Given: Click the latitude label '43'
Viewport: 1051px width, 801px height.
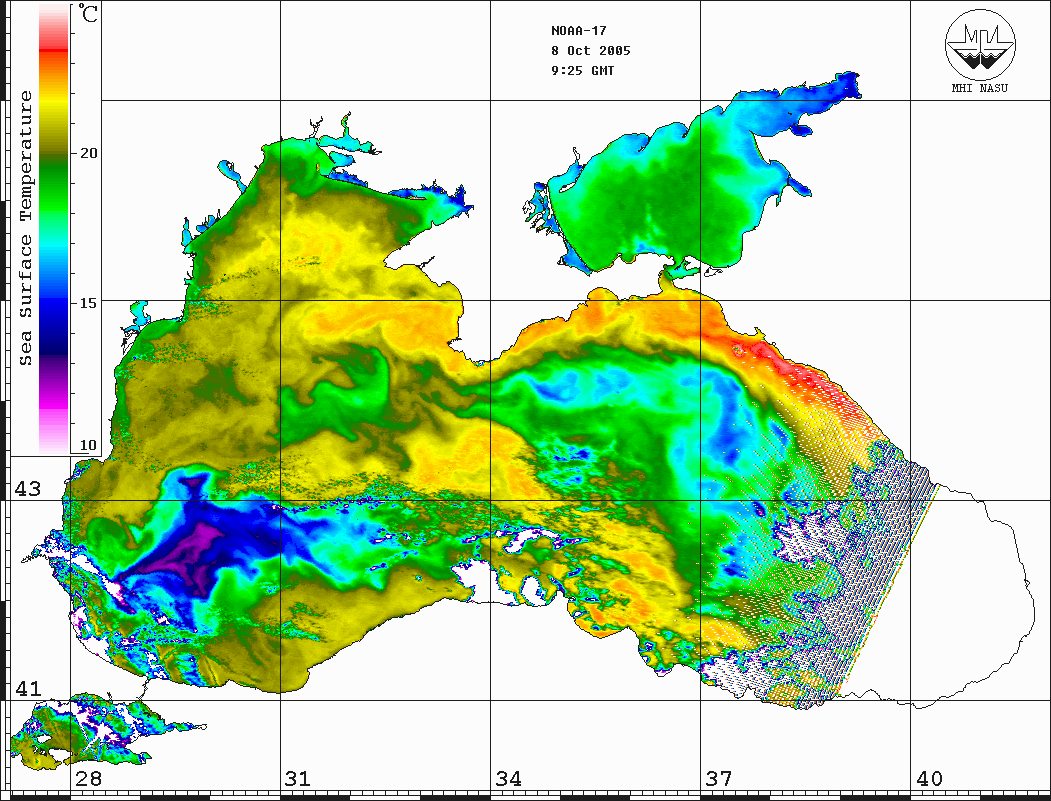Looking at the screenshot, I should point(28,489).
